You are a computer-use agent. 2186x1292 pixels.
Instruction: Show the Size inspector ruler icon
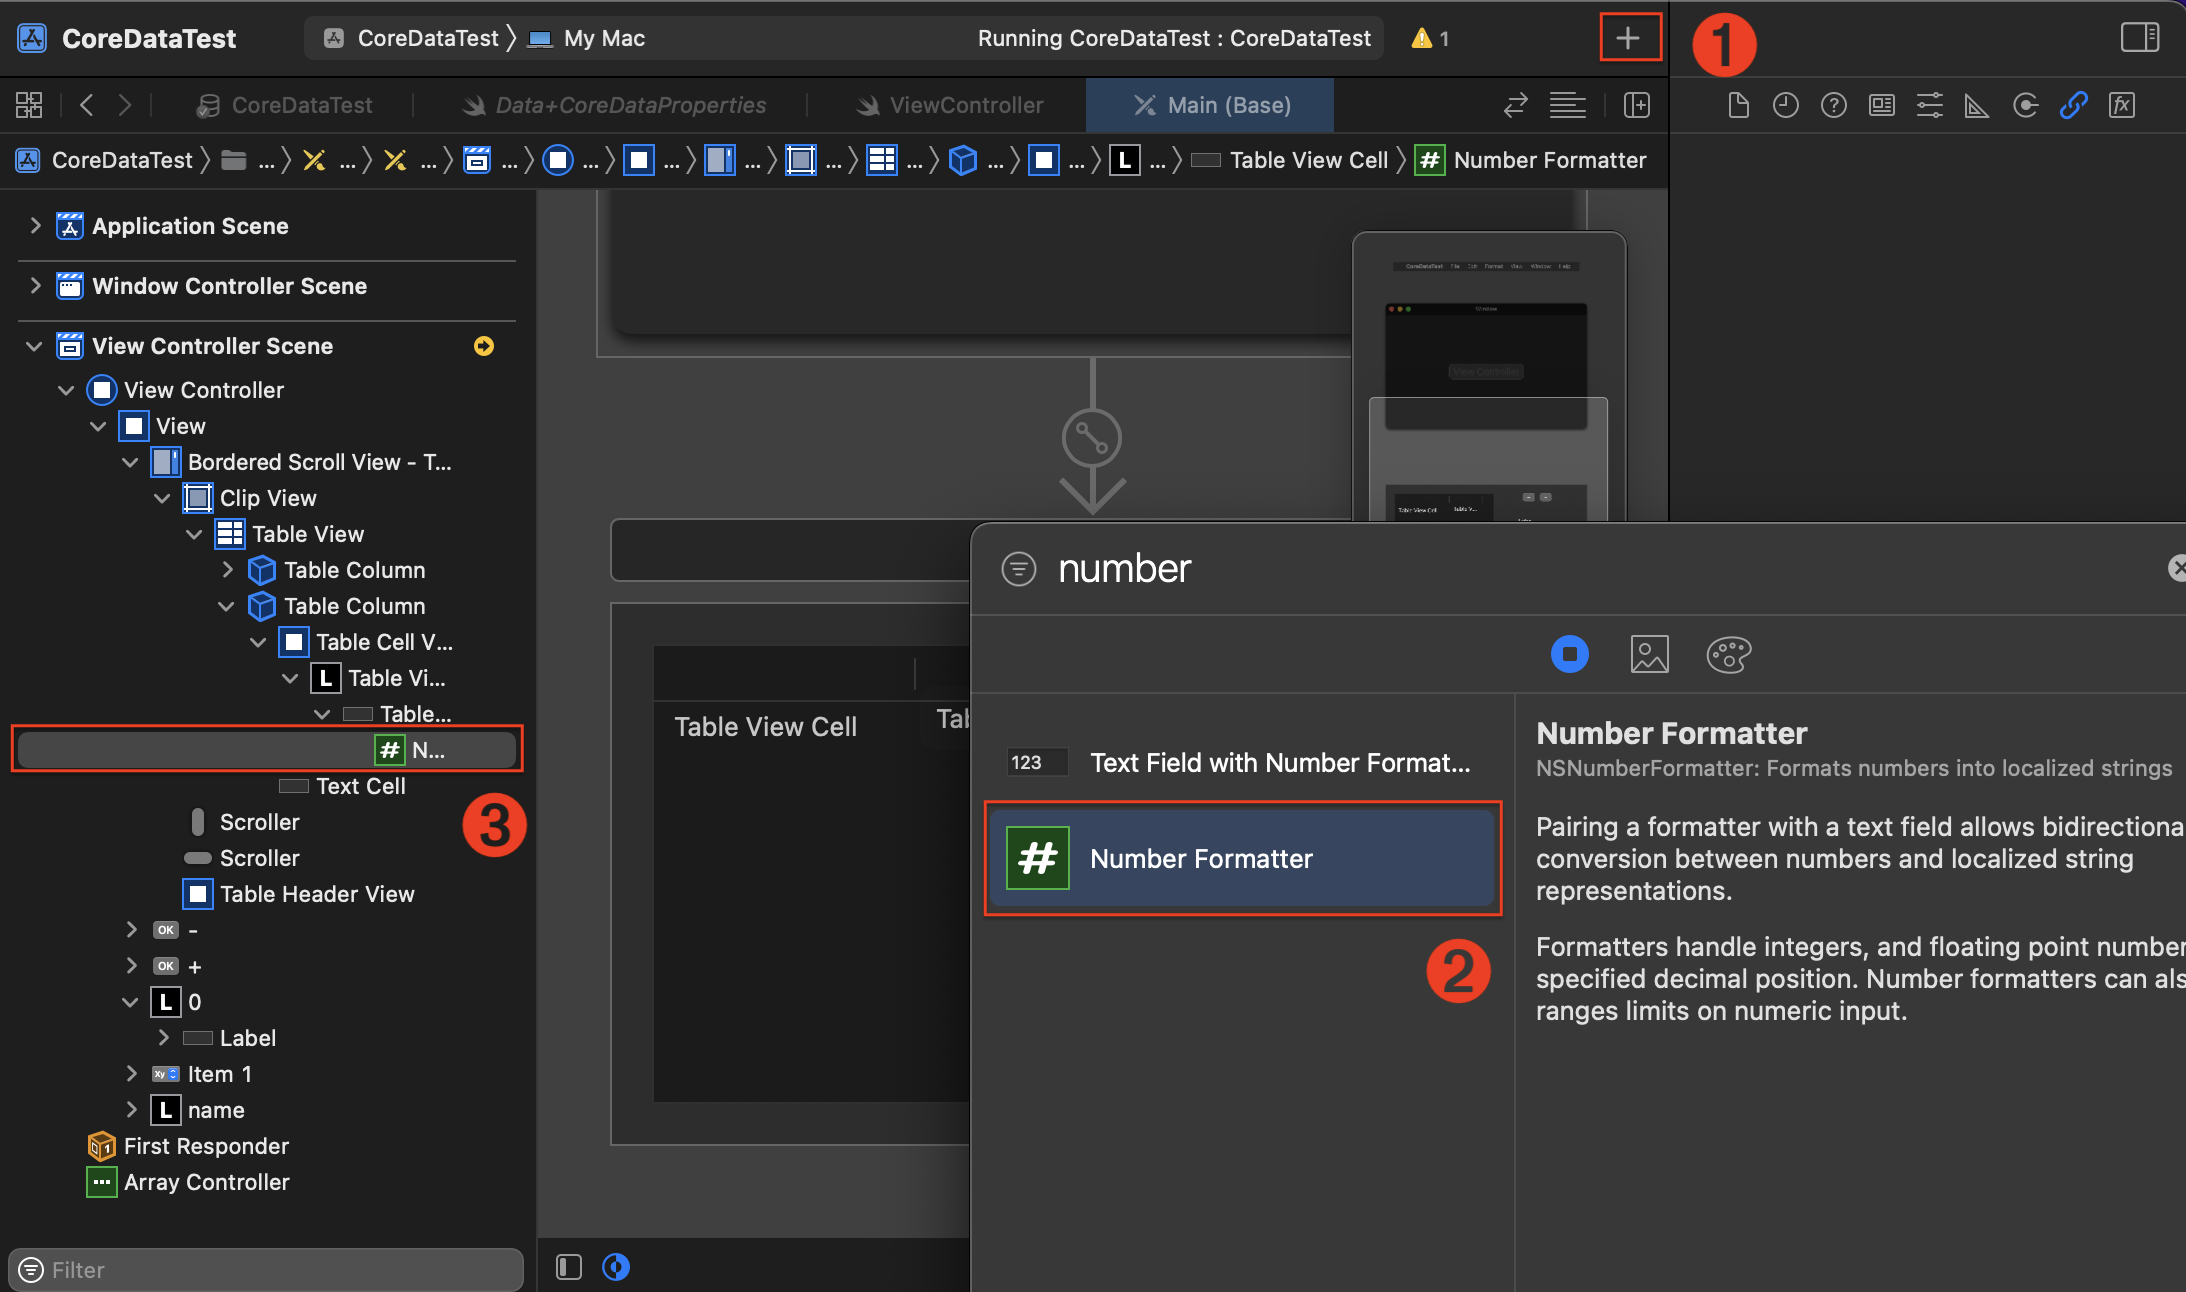pos(1976,105)
